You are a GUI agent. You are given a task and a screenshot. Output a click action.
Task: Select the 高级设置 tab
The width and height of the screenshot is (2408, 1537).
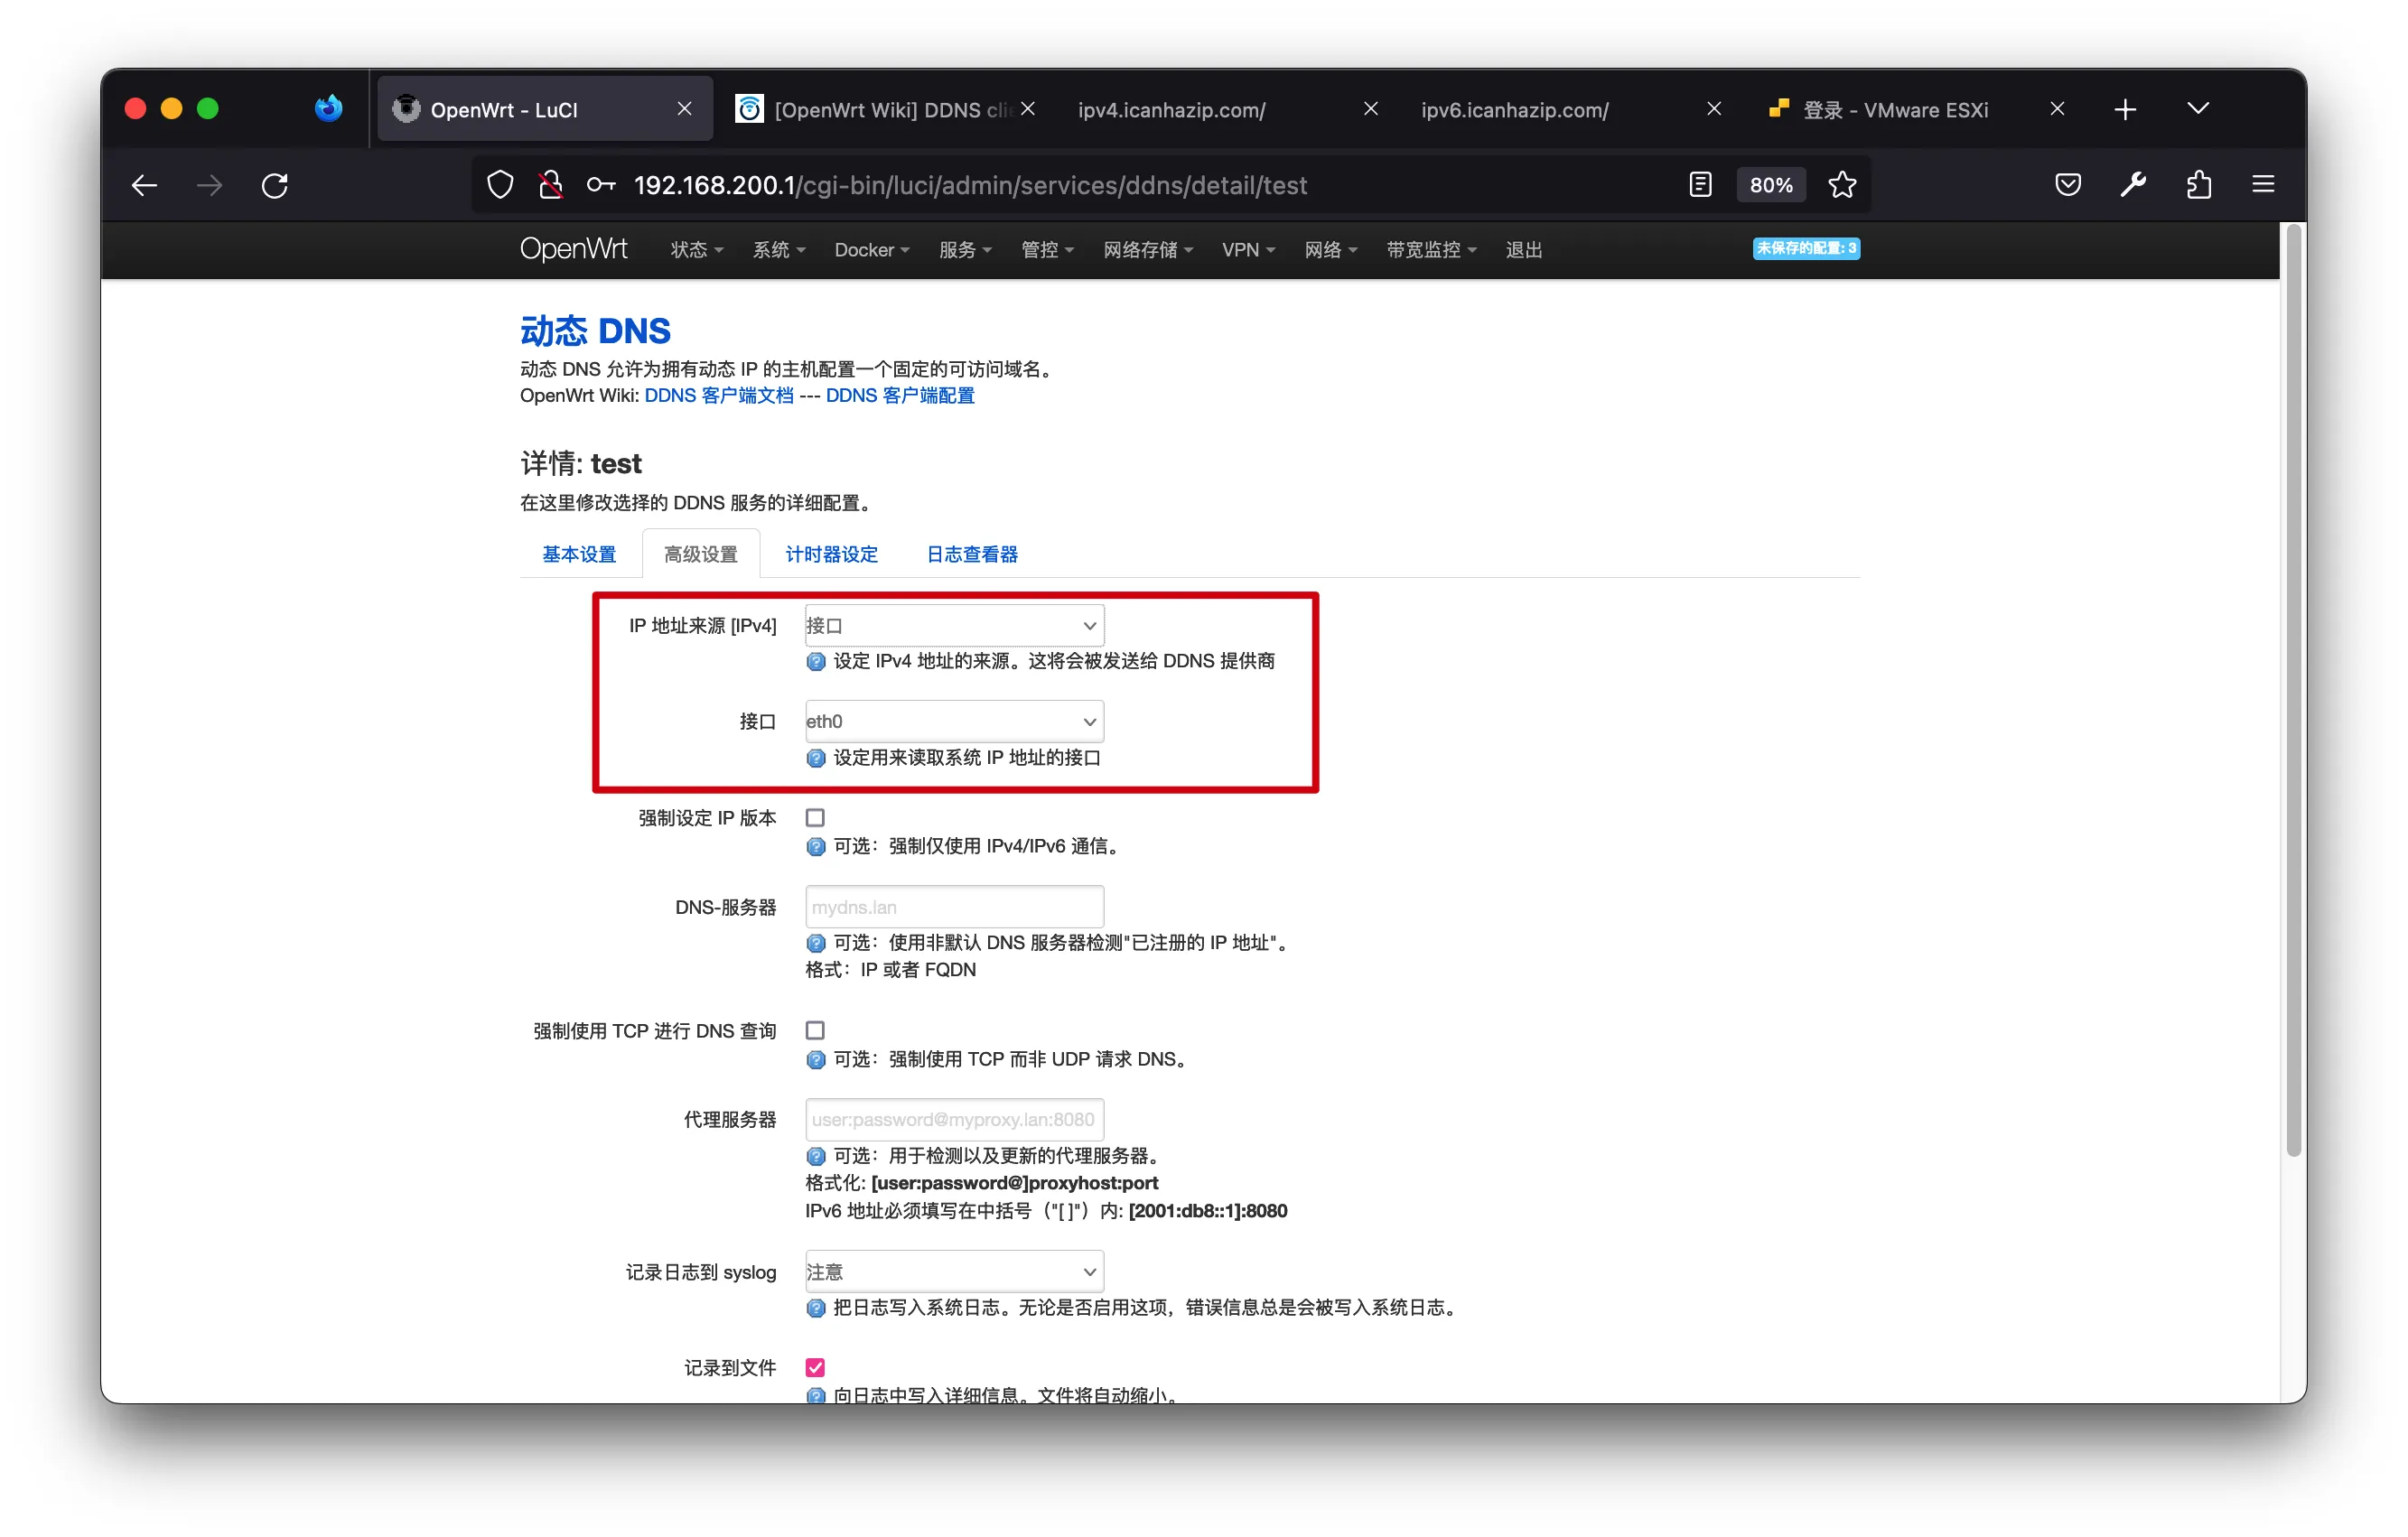point(701,554)
